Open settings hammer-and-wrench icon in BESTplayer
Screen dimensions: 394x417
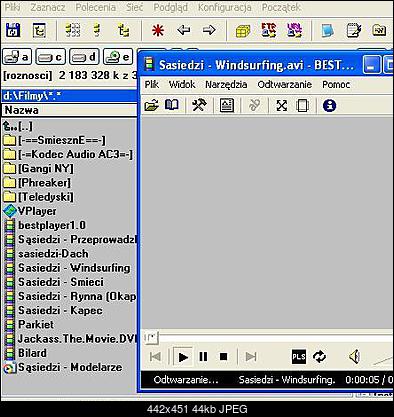199,106
